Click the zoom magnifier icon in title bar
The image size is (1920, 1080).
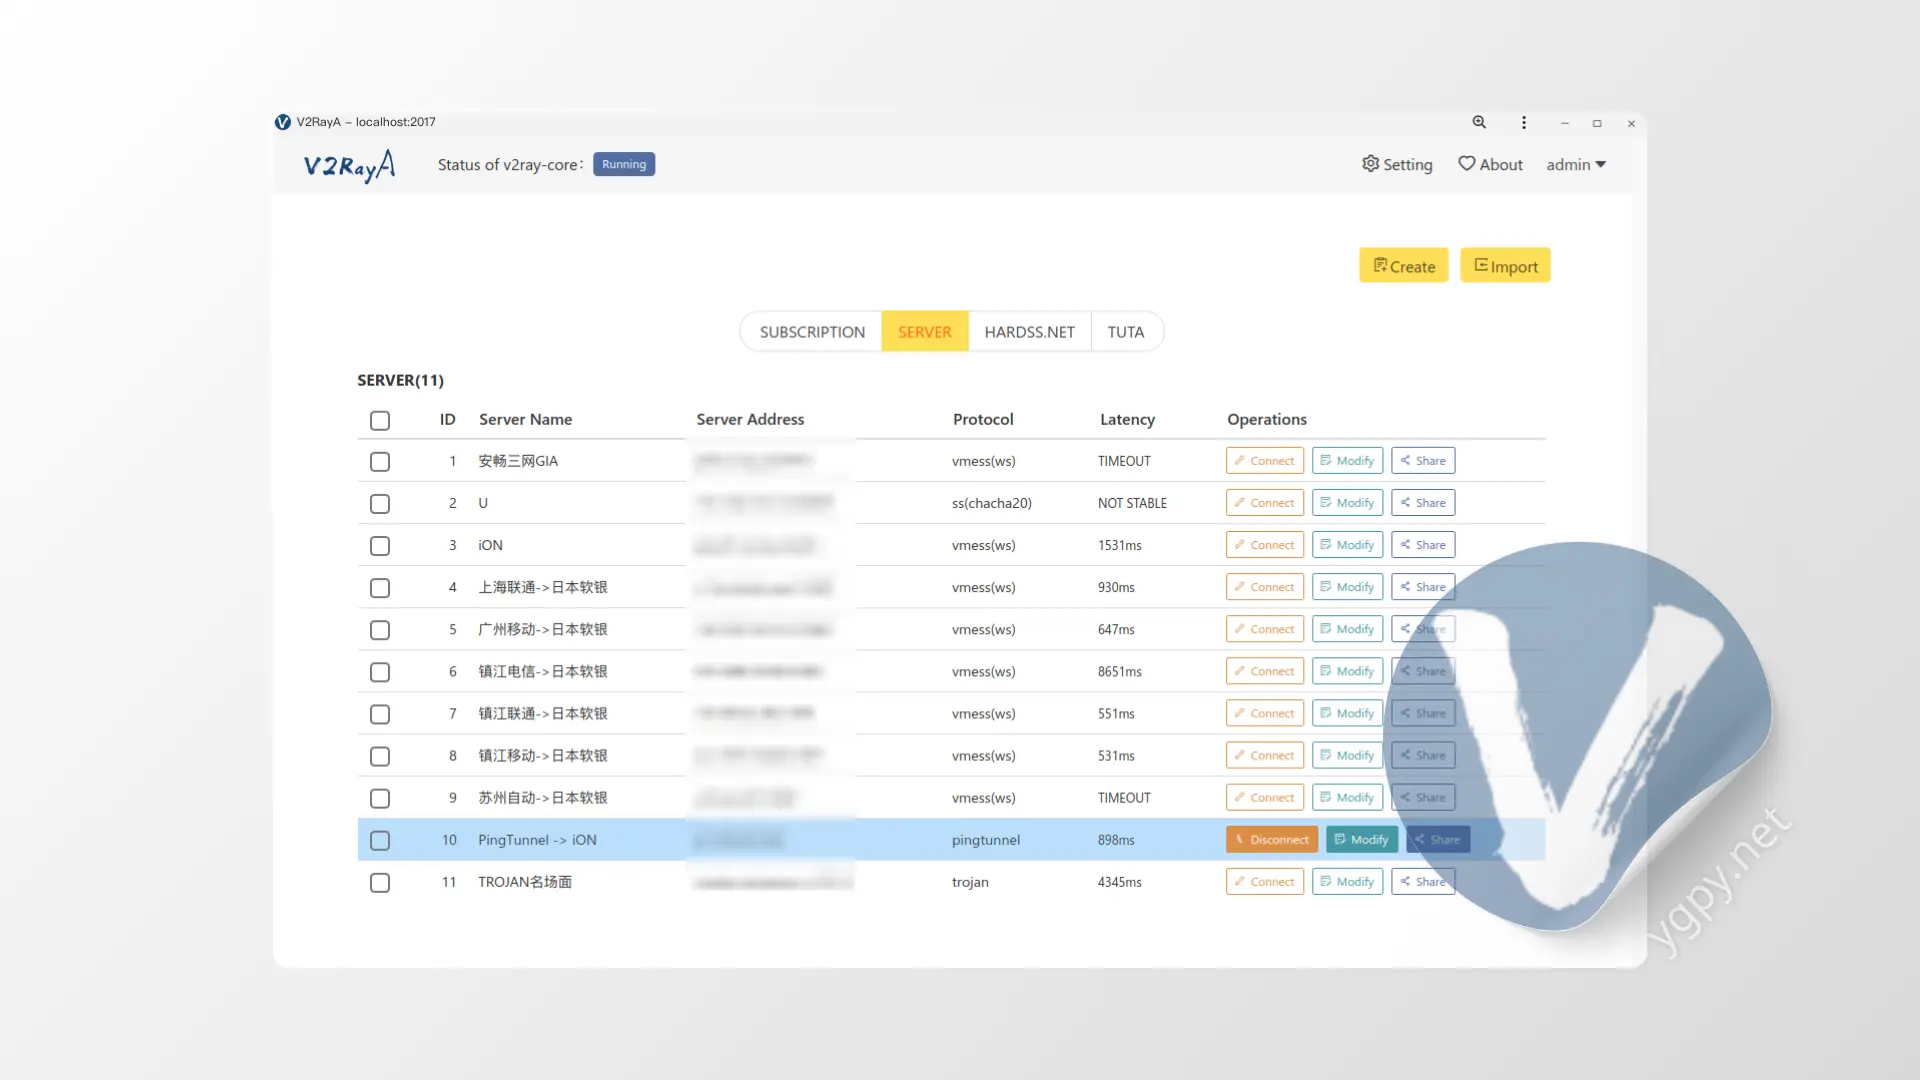(x=1479, y=122)
